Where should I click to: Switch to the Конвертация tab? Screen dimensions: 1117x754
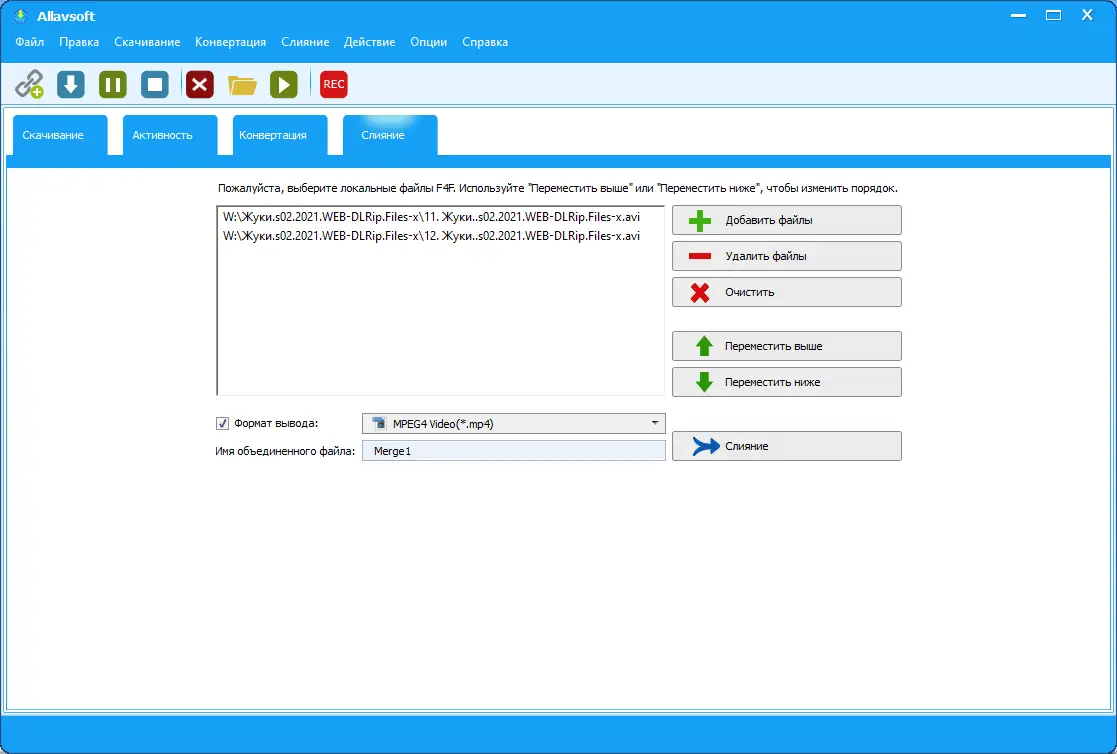click(280, 135)
